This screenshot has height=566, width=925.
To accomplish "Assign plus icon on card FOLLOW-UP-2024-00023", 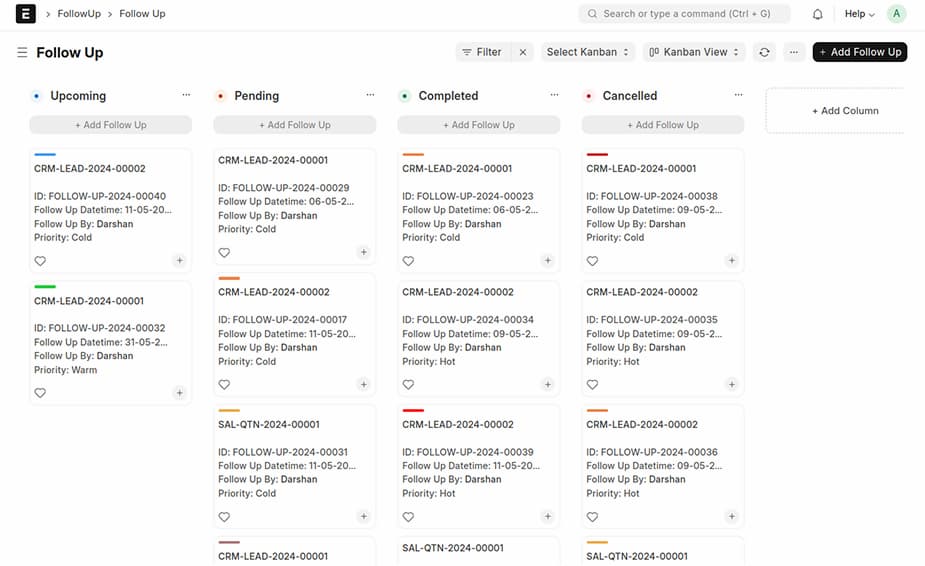I will [547, 260].
